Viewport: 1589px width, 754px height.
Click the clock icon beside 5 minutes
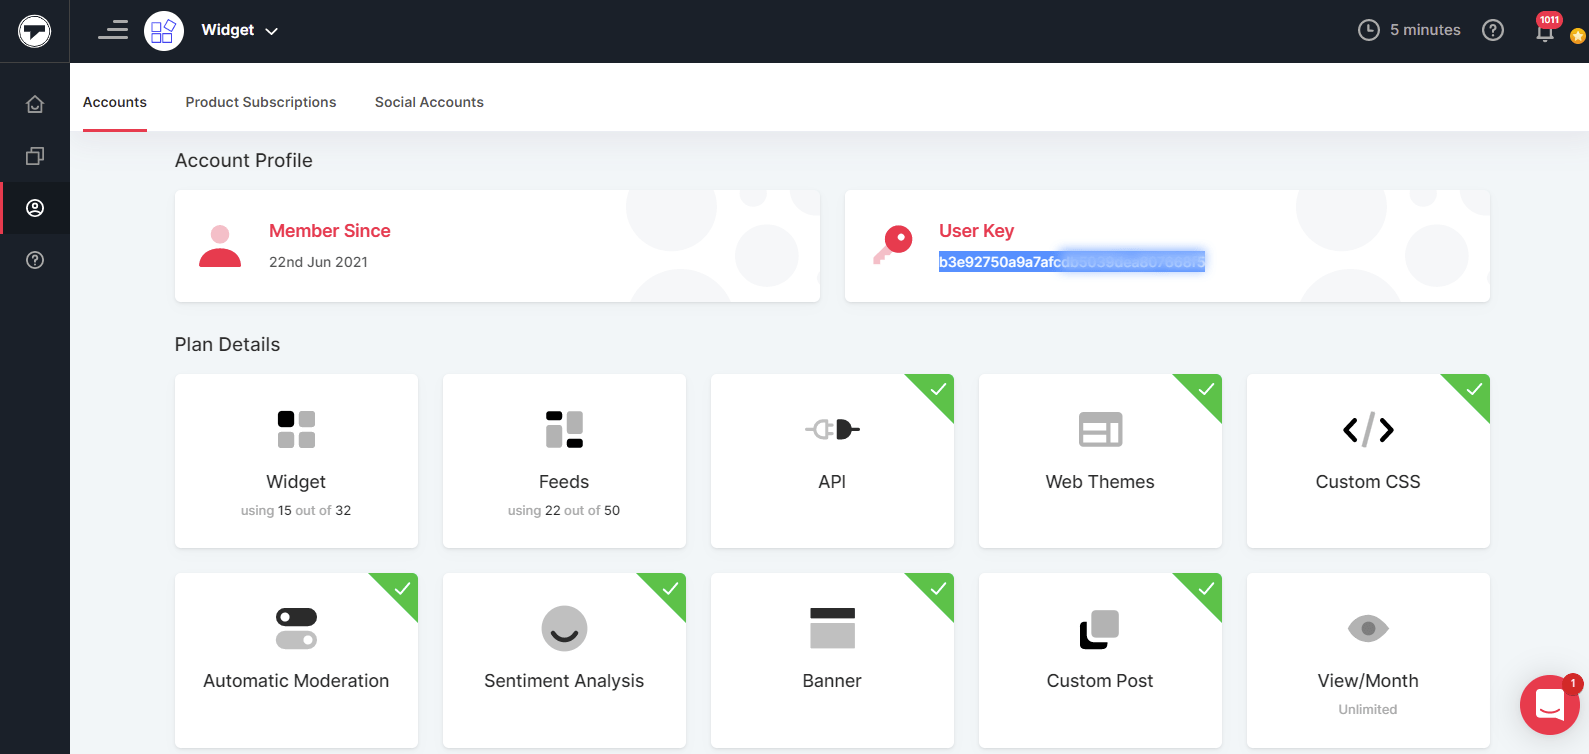pyautogui.click(x=1368, y=30)
